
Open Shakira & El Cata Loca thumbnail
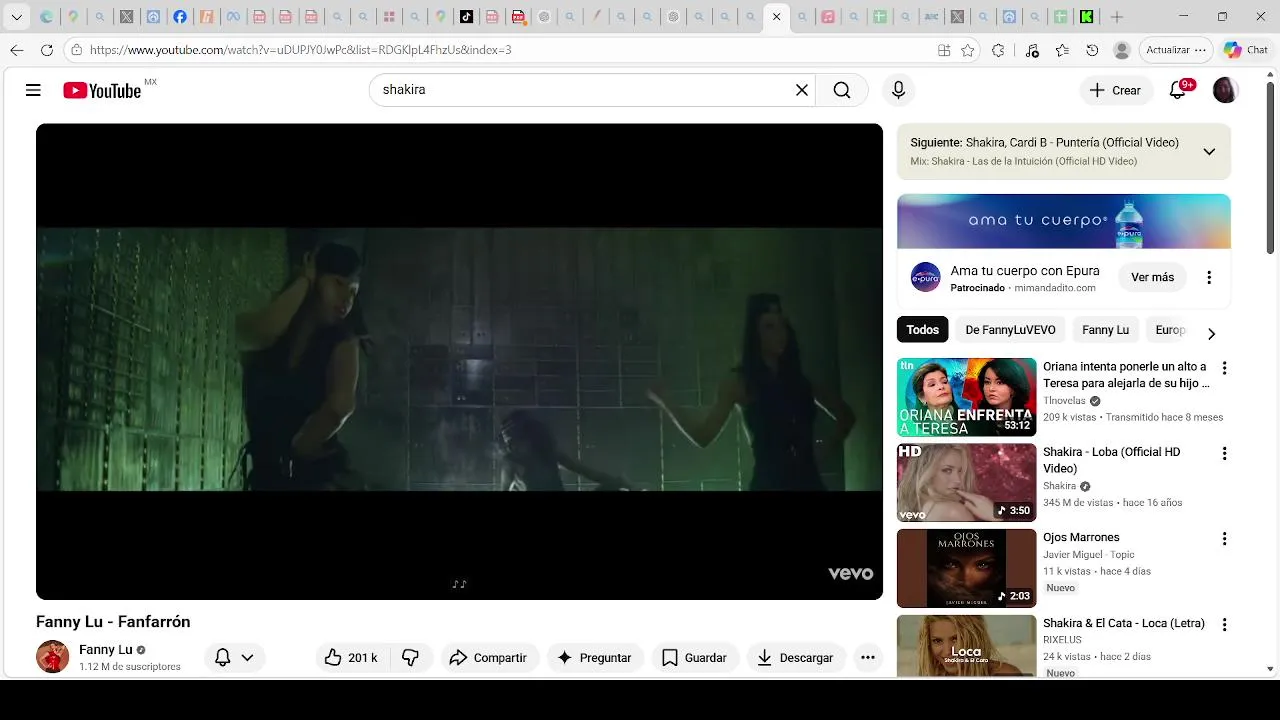[x=966, y=646]
